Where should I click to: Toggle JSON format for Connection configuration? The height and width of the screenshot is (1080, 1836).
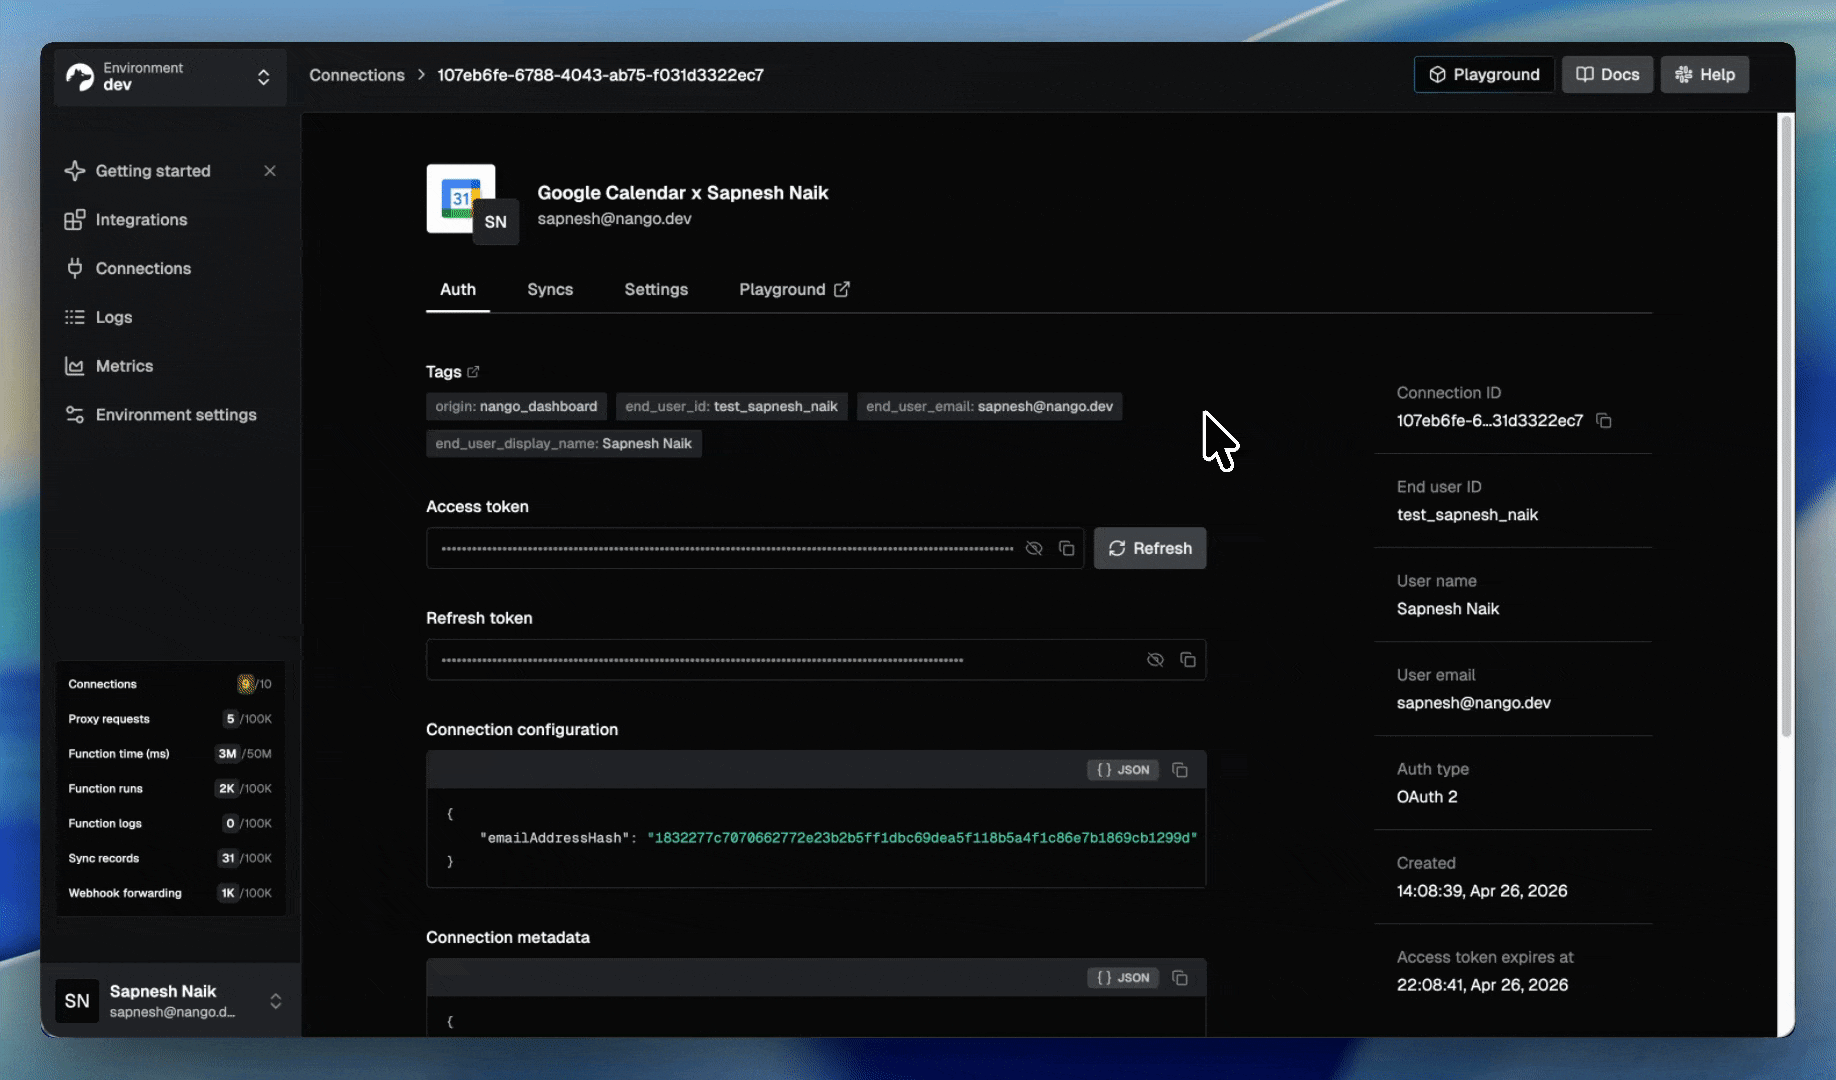tap(1123, 770)
